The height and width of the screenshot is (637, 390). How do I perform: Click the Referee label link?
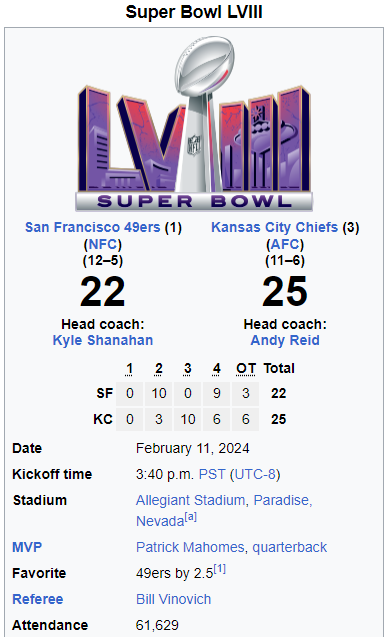click(x=38, y=599)
